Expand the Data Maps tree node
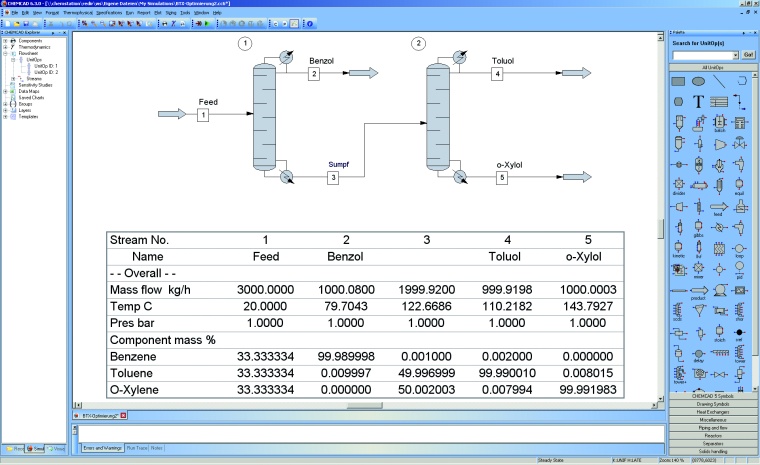The image size is (760, 465). 5,91
